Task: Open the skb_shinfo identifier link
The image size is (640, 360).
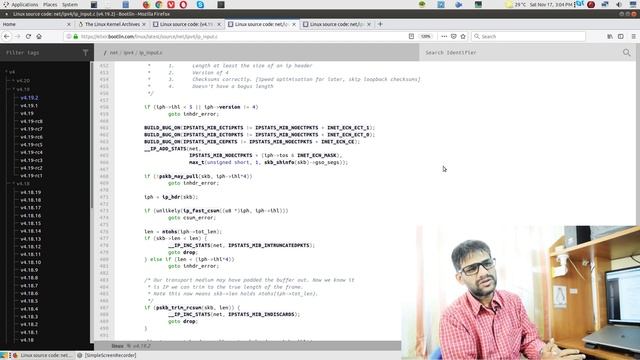Action: pos(279,162)
